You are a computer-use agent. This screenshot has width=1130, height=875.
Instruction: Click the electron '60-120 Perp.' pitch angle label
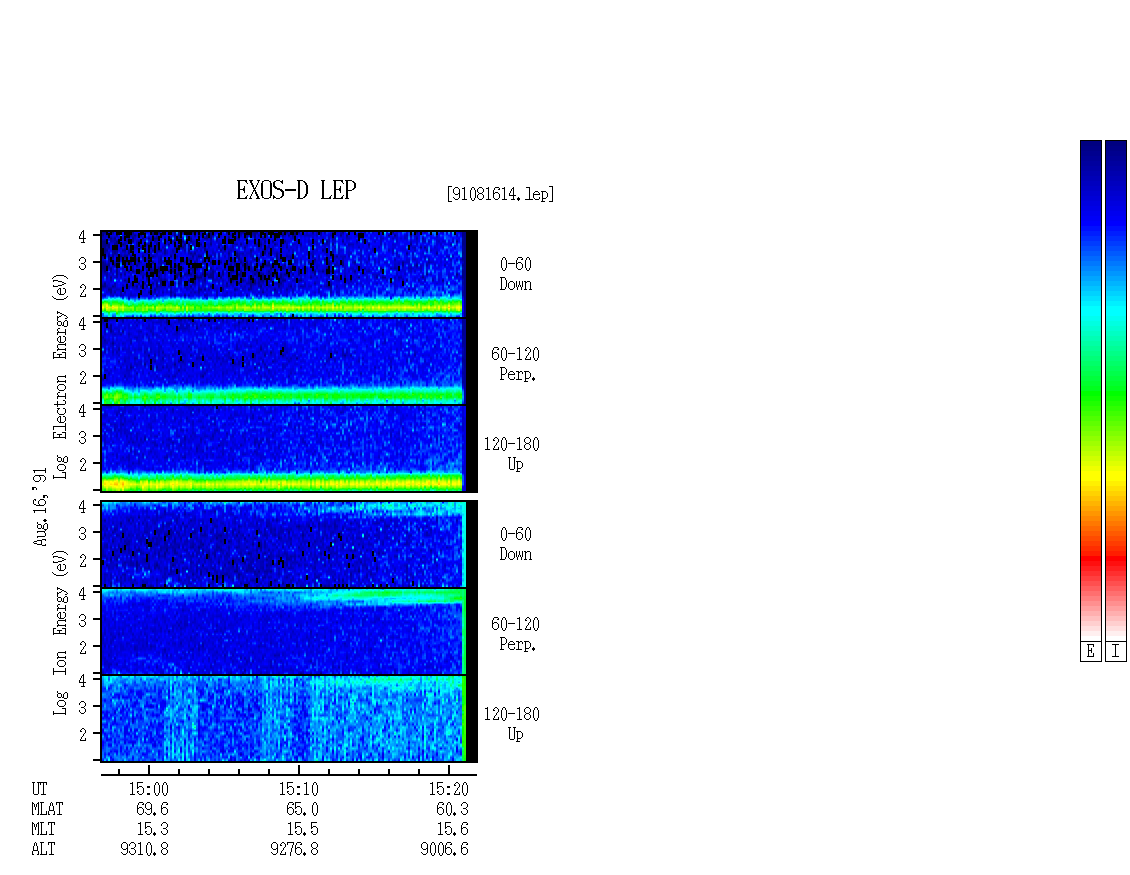[x=515, y=364]
